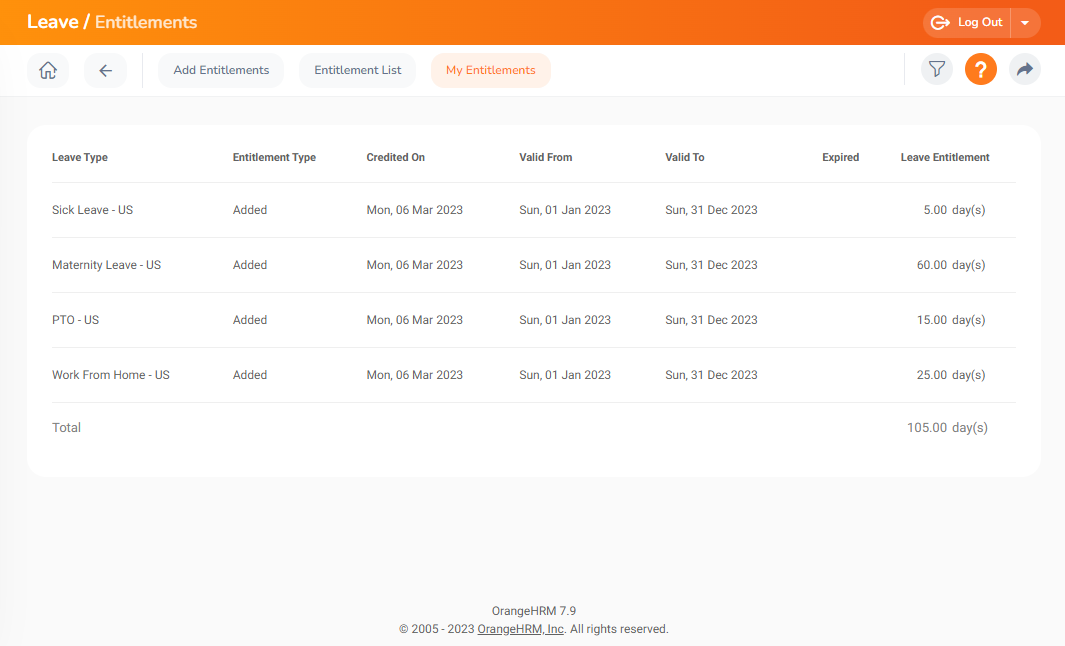Click Valid From date for Work From Home
Screen dimensions: 1065x646
[565, 375]
